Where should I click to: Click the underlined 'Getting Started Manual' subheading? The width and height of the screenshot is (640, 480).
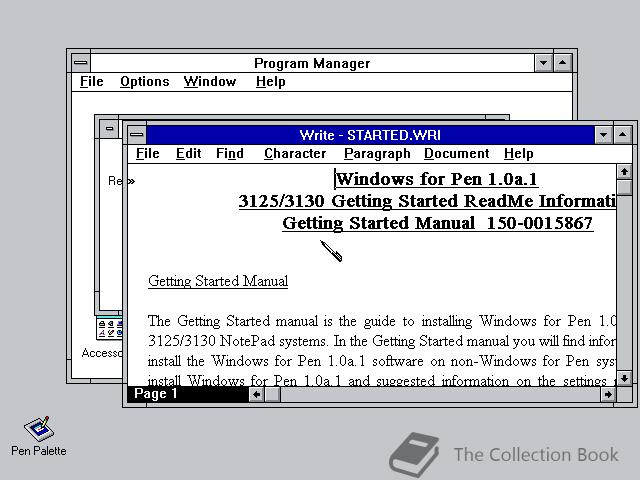click(x=218, y=281)
